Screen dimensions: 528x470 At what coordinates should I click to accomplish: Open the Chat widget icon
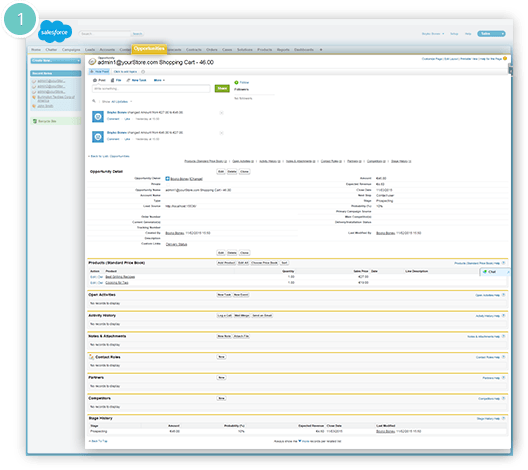point(485,272)
